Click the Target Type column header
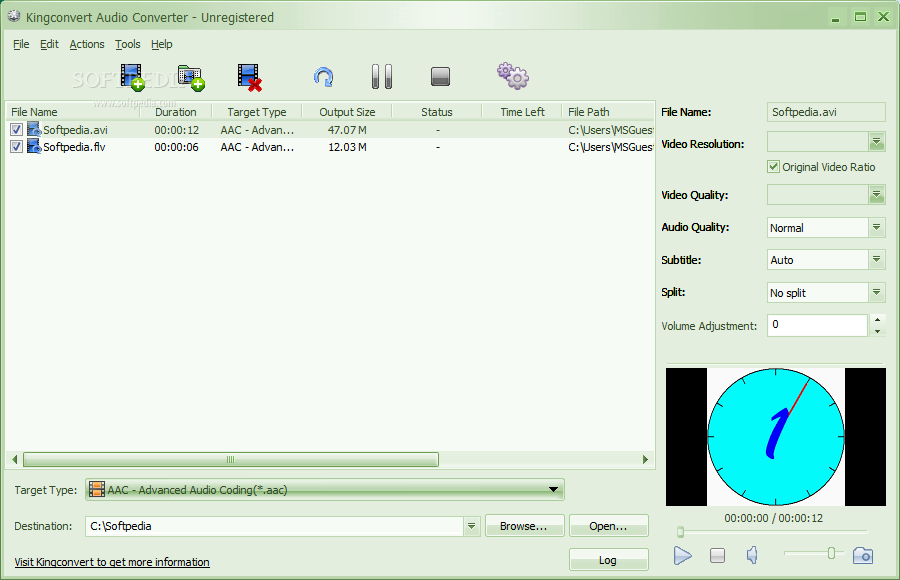 coord(257,112)
